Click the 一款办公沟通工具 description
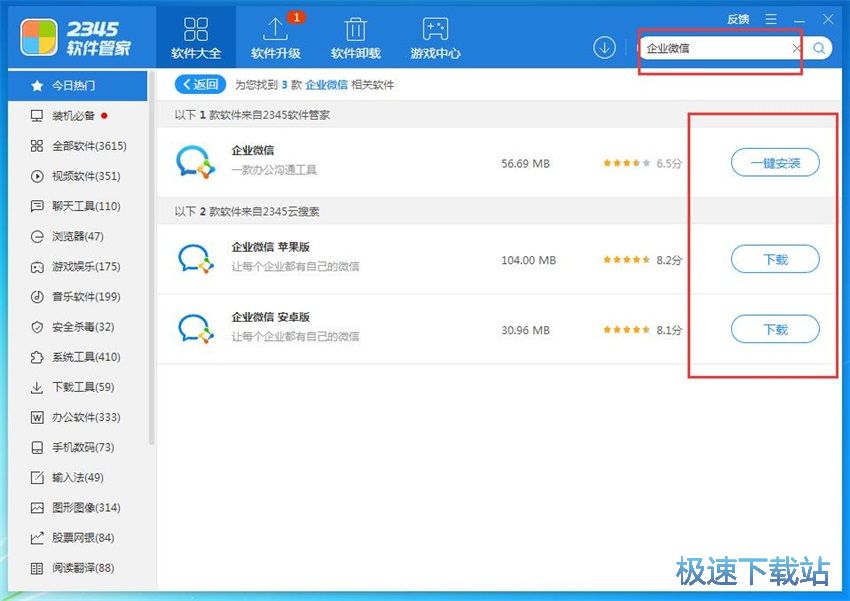Image resolution: width=850 pixels, height=601 pixels. pos(274,170)
